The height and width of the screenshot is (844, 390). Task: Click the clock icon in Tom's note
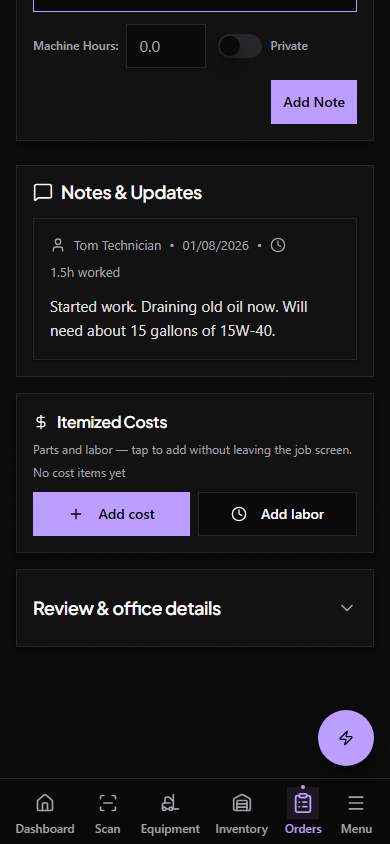(278, 245)
